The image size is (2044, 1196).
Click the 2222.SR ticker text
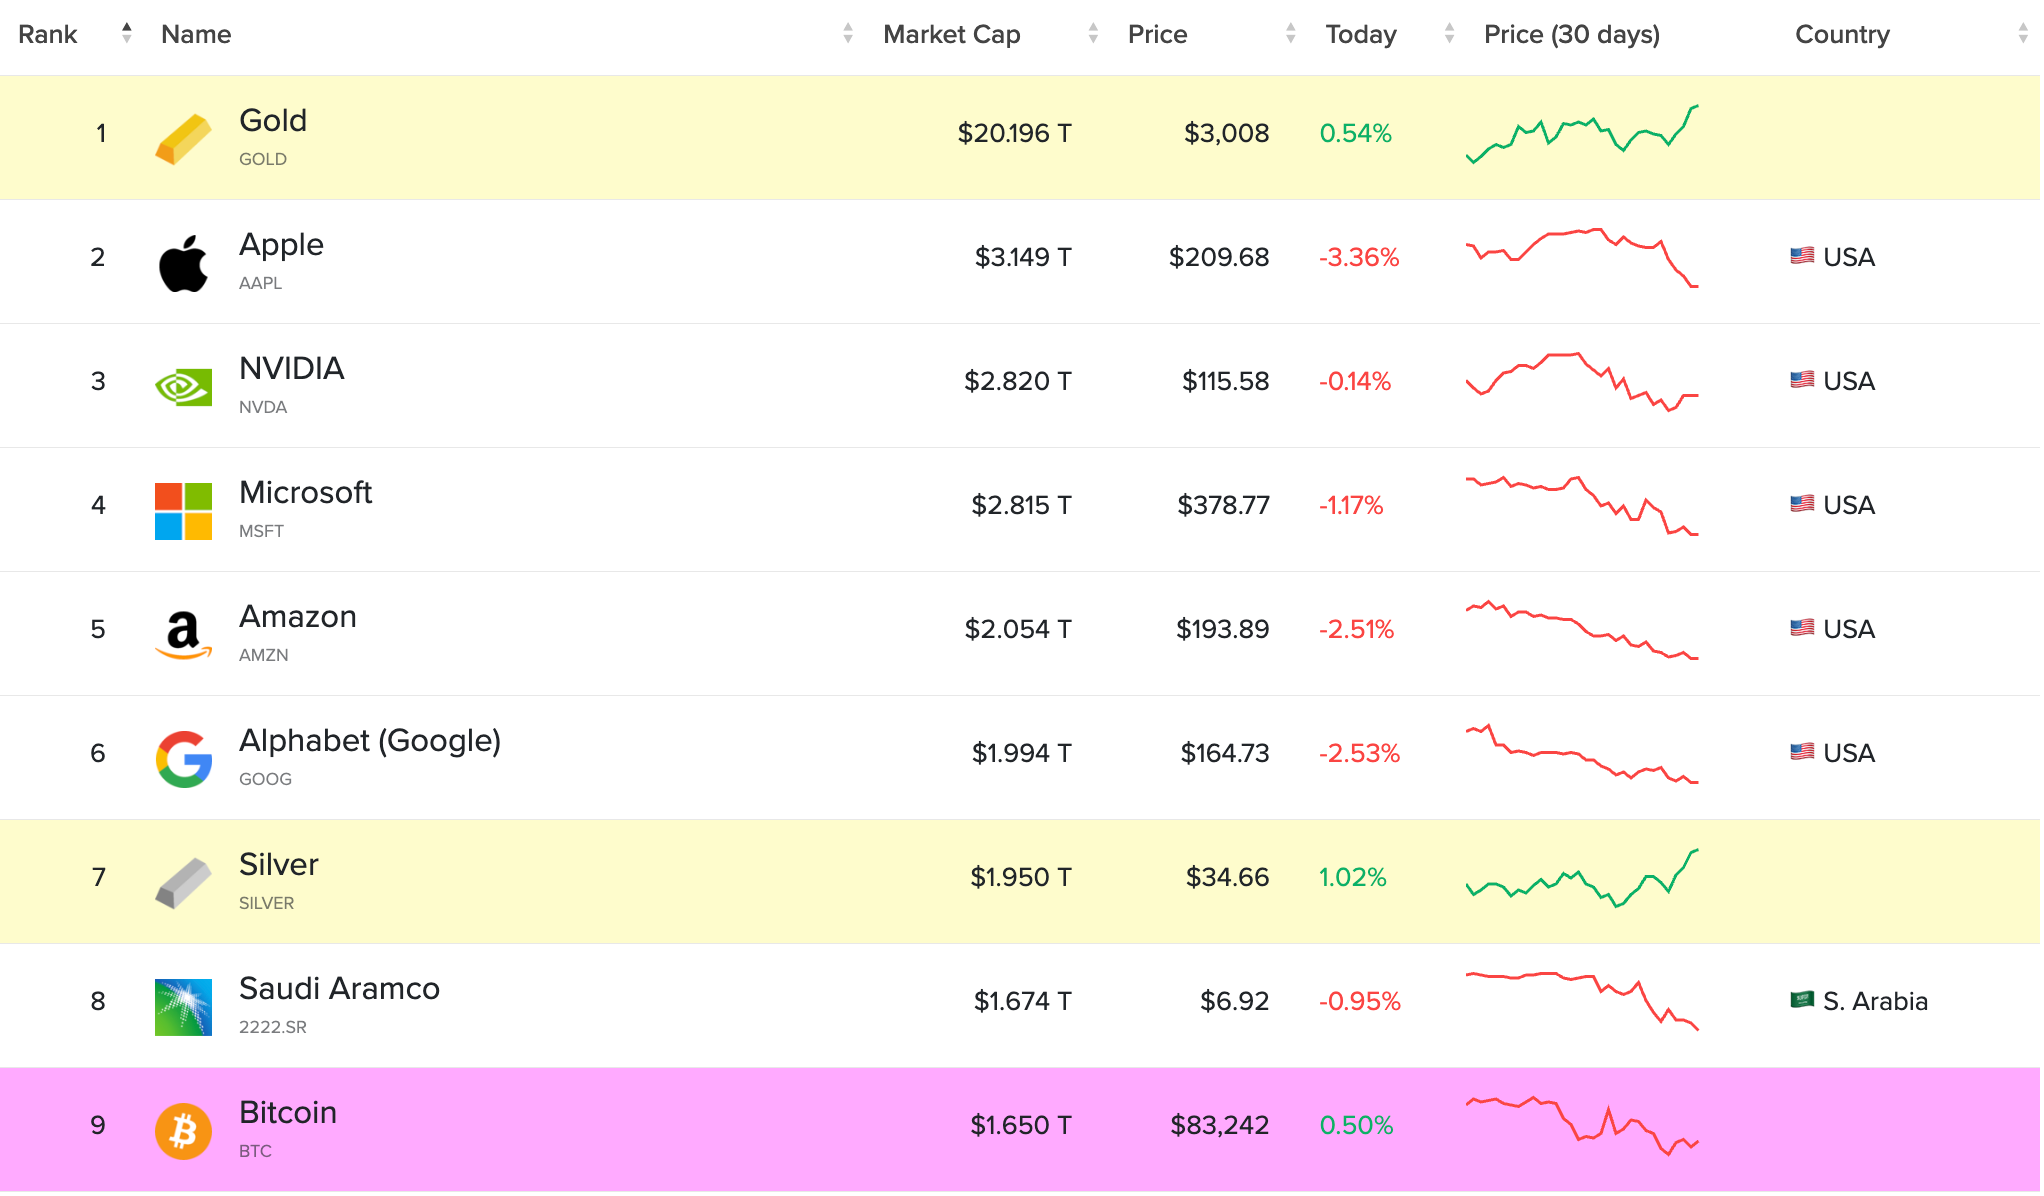pos(273,1027)
